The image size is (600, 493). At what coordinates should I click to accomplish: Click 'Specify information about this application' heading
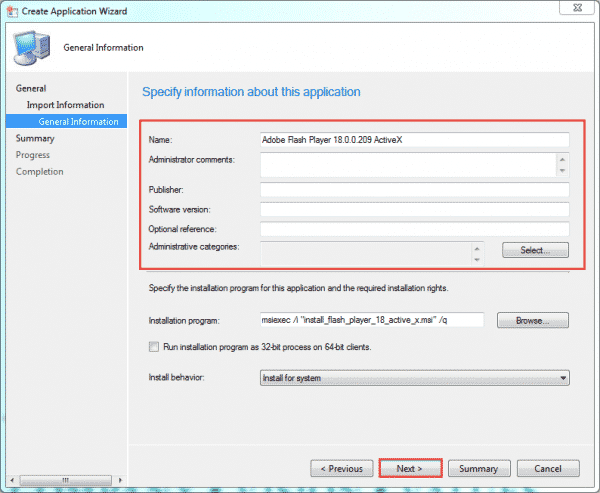pyautogui.click(x=251, y=92)
